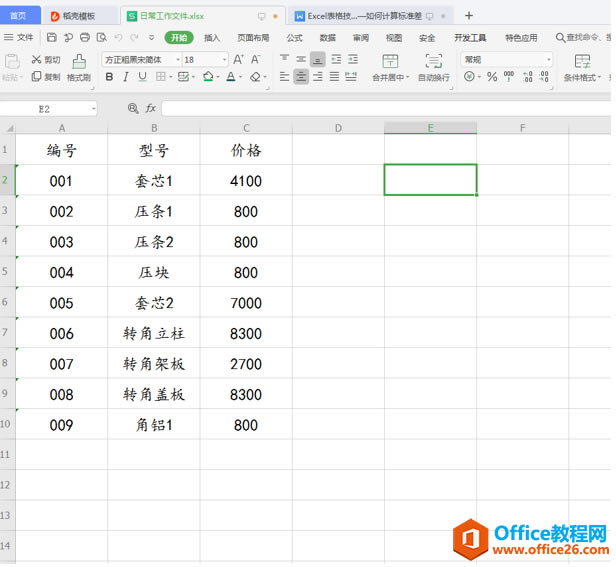616x567 pixels.
Task: Click the clear format eraser icon
Action: 255,77
